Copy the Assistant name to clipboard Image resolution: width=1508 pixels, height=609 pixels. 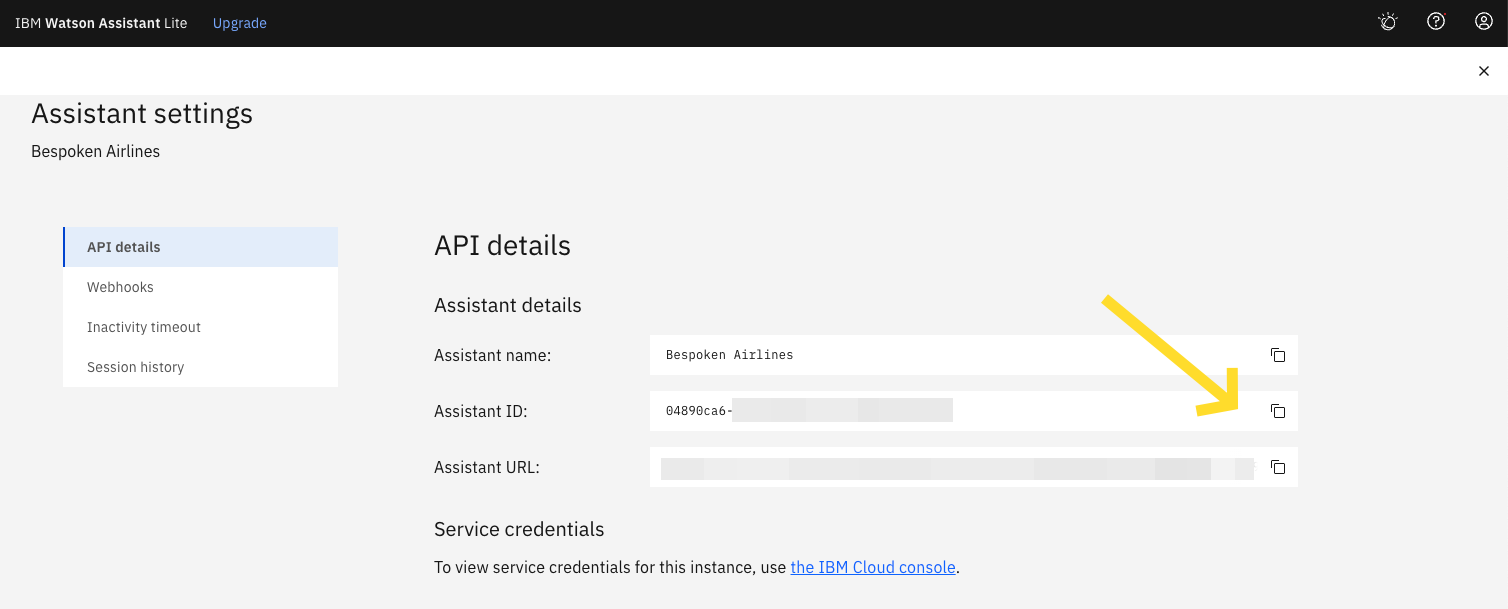point(1277,354)
